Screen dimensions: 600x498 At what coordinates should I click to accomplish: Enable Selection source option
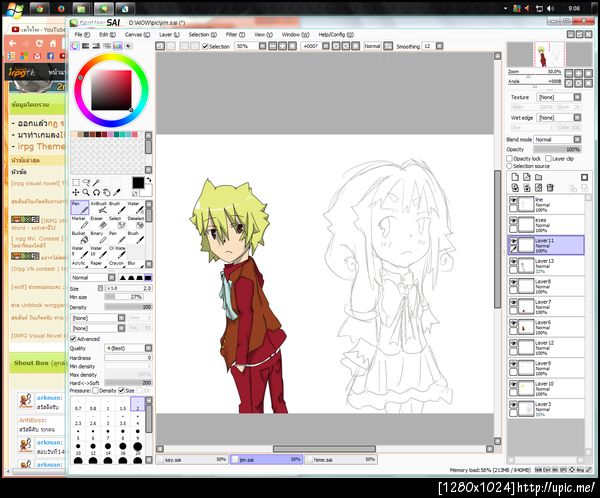pyautogui.click(x=509, y=166)
